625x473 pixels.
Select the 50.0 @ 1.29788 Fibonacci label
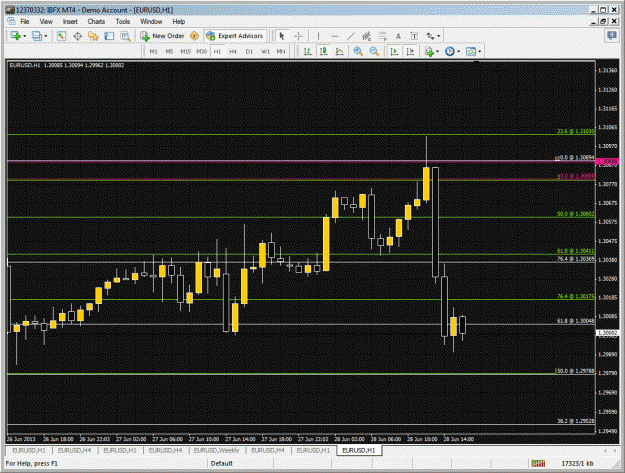pyautogui.click(x=575, y=371)
